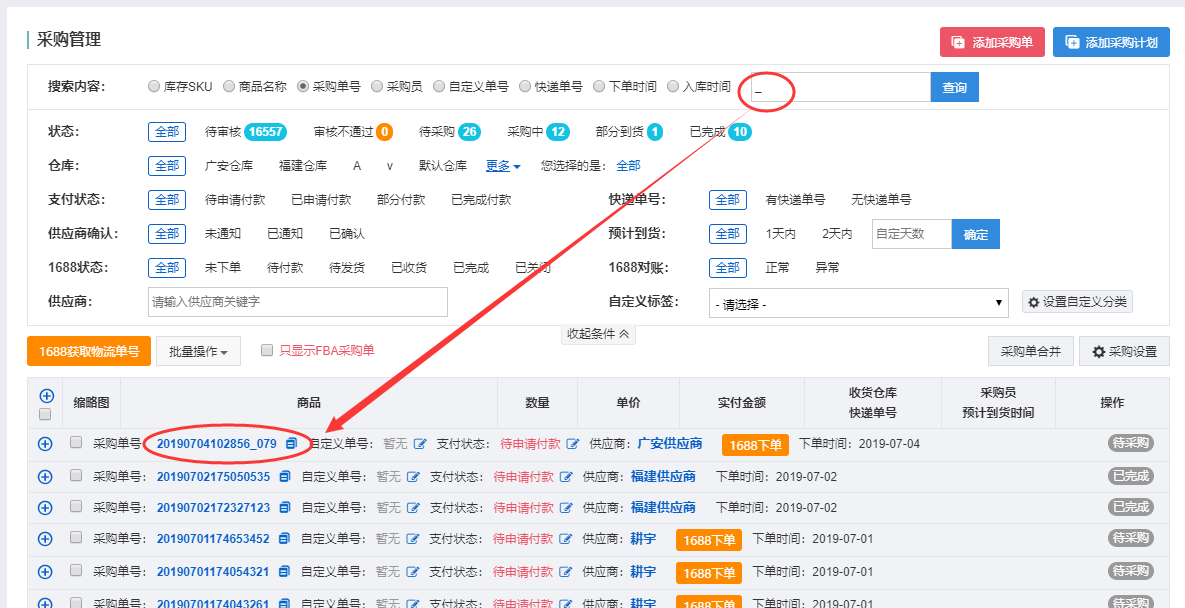
Task: Select 库存SKU search radio
Action: [x=154, y=86]
